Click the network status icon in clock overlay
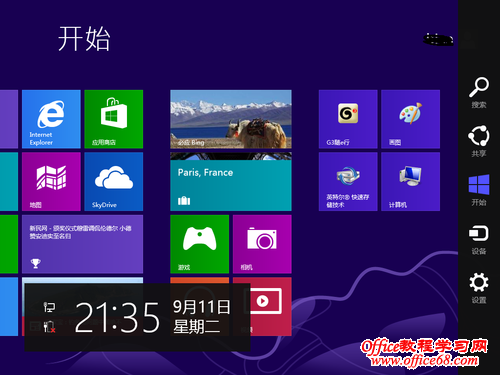Image resolution: width=500 pixels, height=375 pixels. point(49,307)
